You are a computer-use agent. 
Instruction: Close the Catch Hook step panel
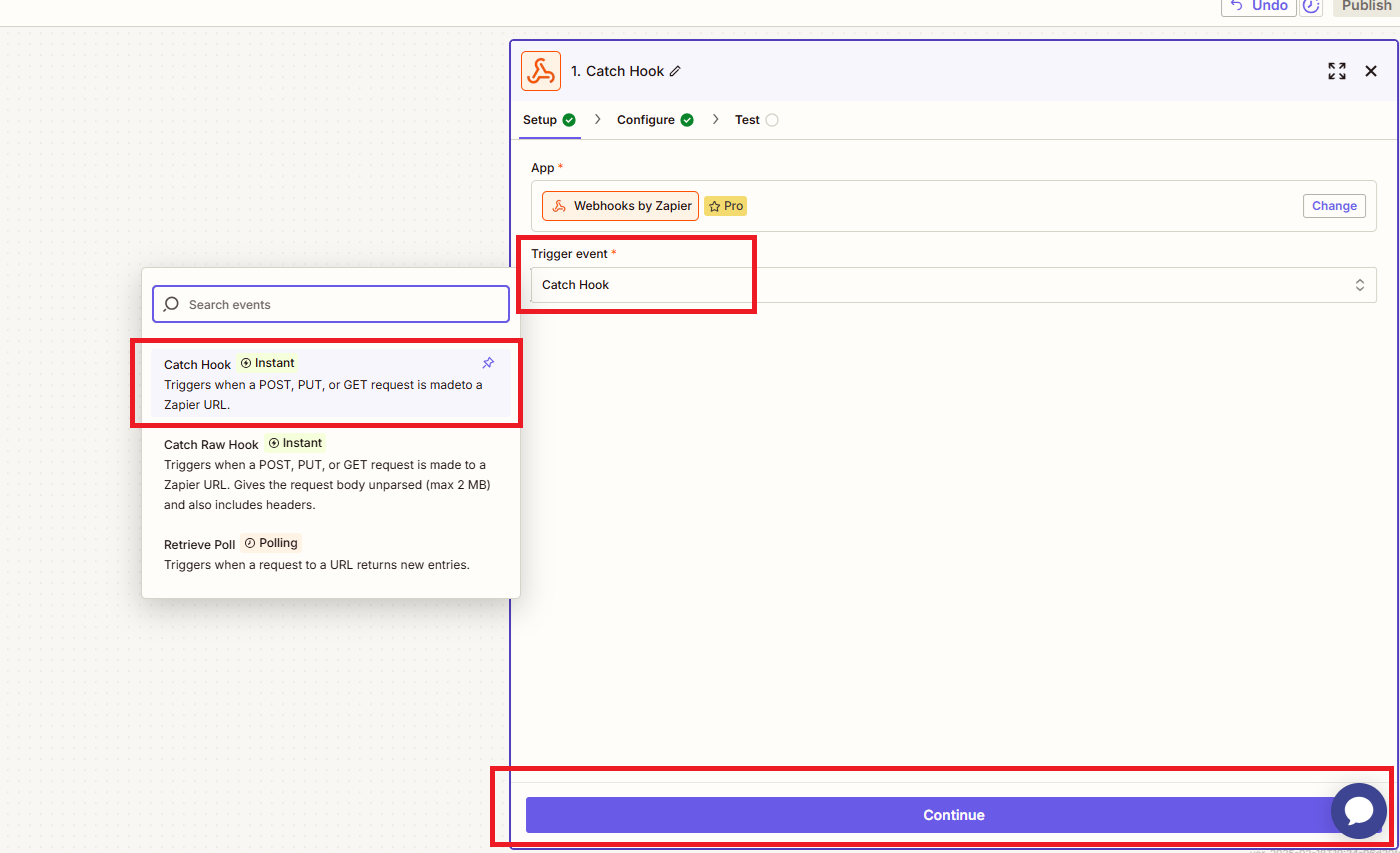pyautogui.click(x=1371, y=71)
